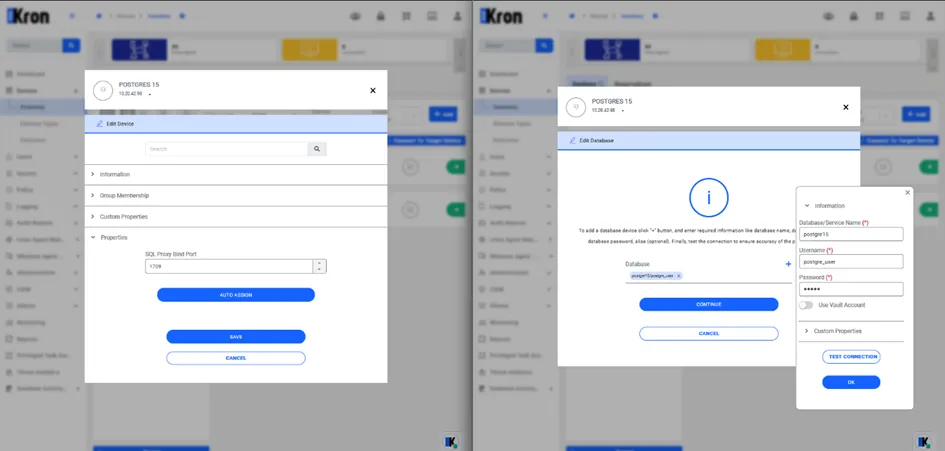Image resolution: width=945 pixels, height=451 pixels.
Task: Click the SQL Proxy Bind Port field
Action: [229, 266]
